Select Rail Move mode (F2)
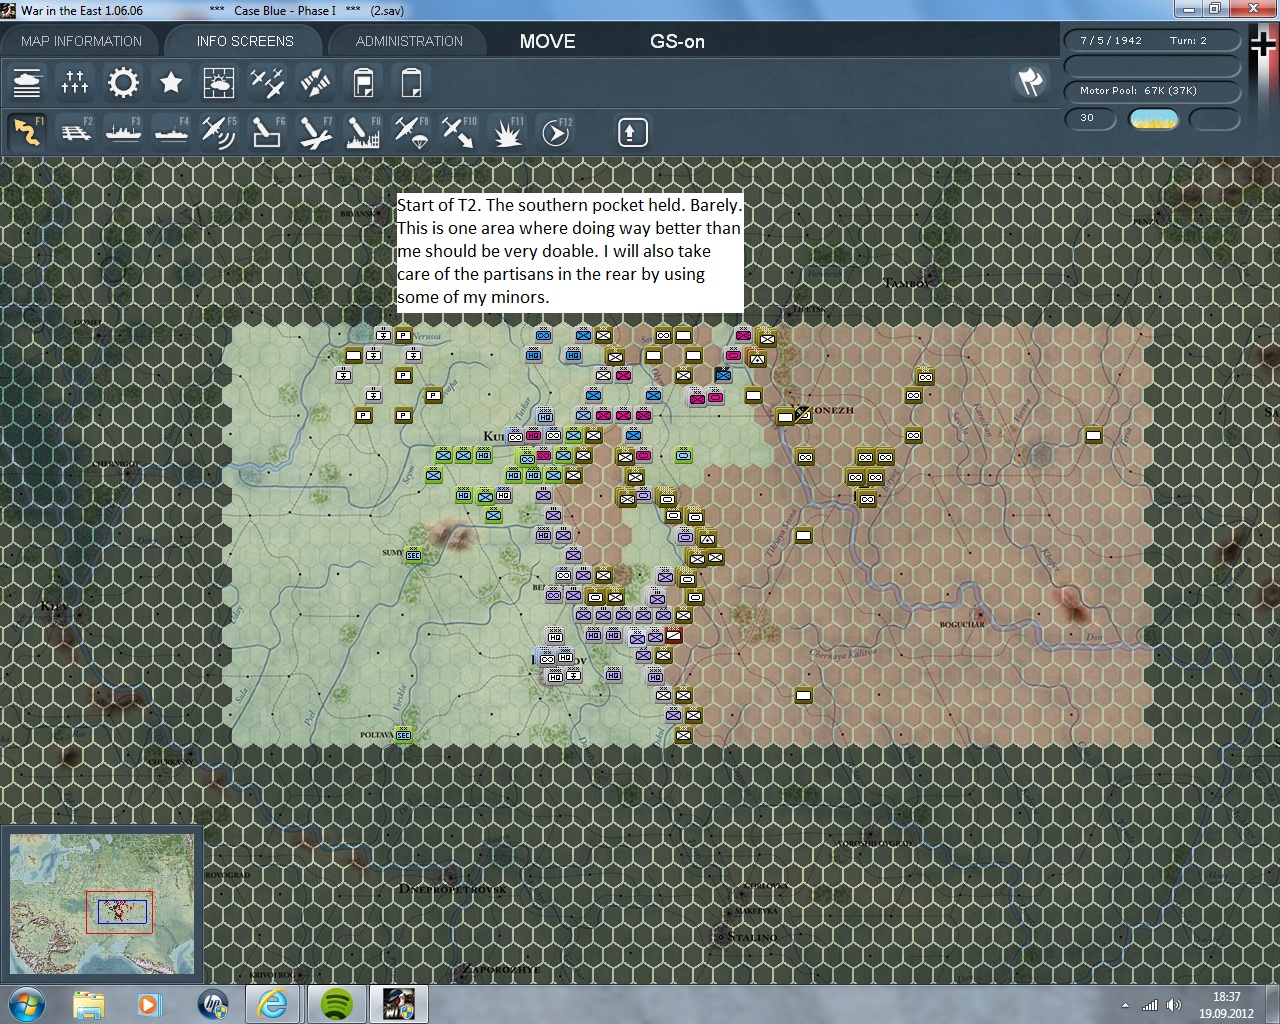Screen dimensions: 1280x1024 [75, 132]
